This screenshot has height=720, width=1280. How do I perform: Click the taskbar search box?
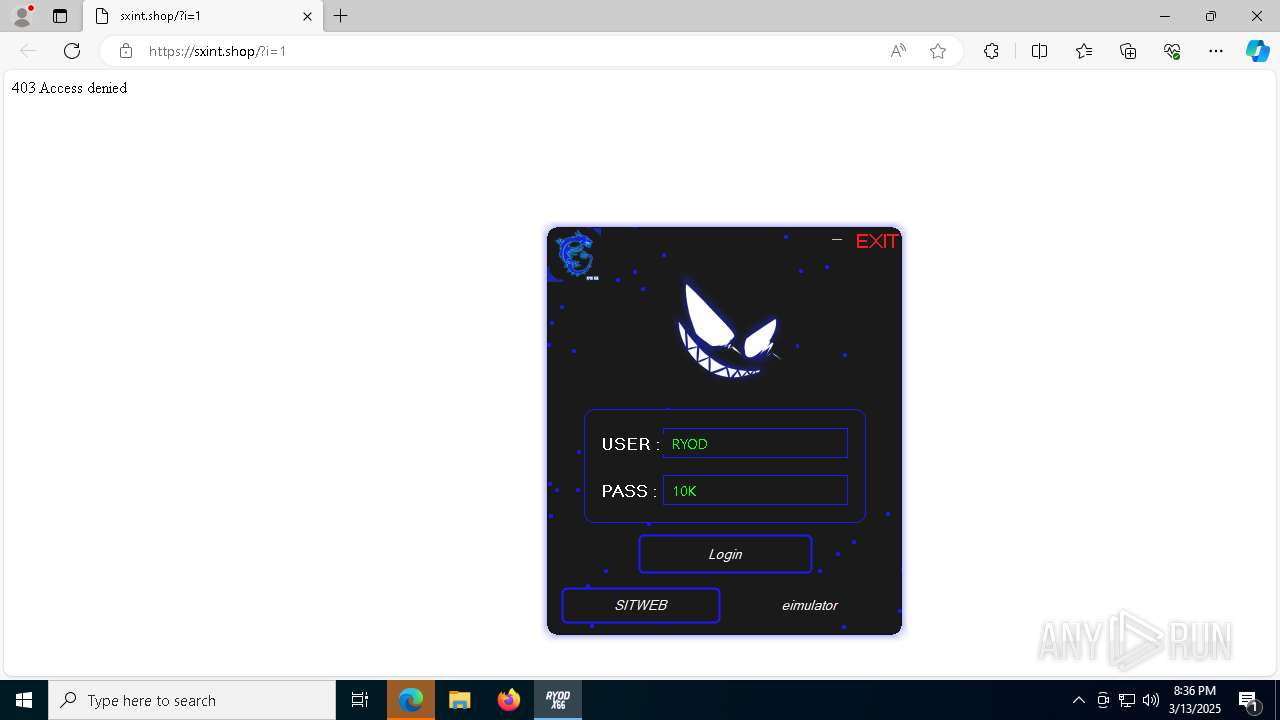(192, 700)
